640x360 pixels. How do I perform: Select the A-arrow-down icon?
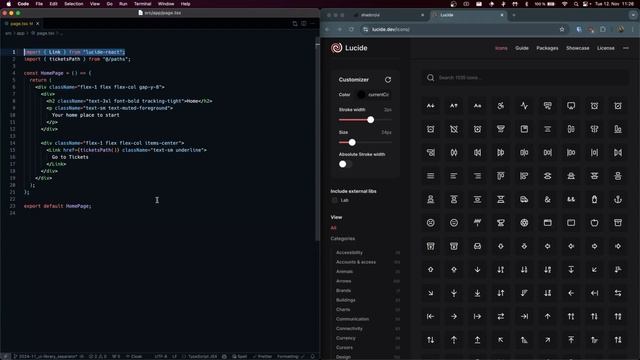tap(431, 106)
